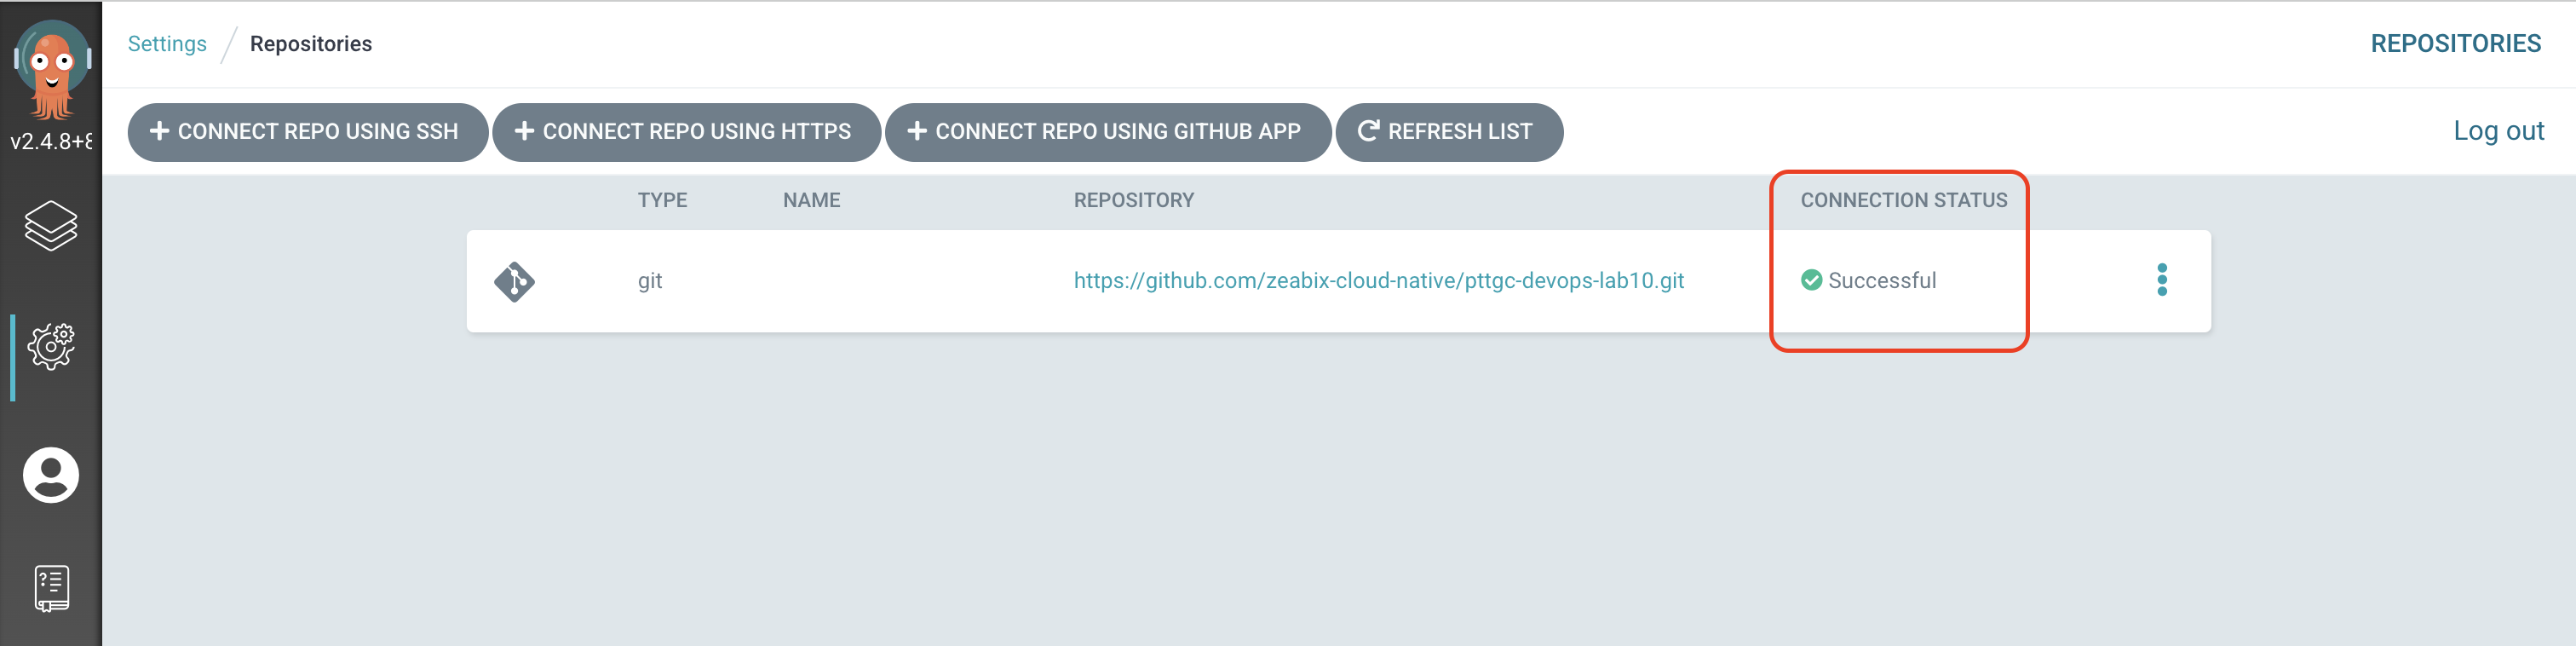The height and width of the screenshot is (646, 2576).
Task: Open the pttgc-devops-lab10.git repository URL
Action: [x=1379, y=281]
